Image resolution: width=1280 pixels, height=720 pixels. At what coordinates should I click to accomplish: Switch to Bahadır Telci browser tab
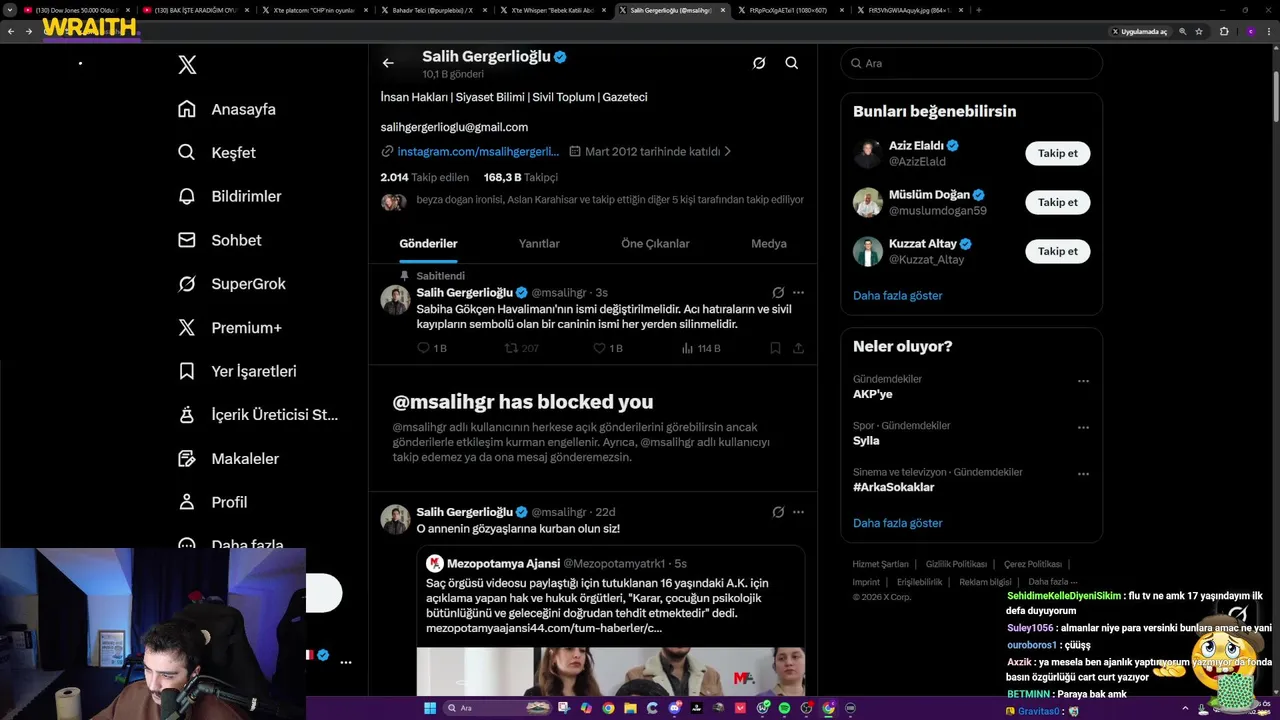436,10
